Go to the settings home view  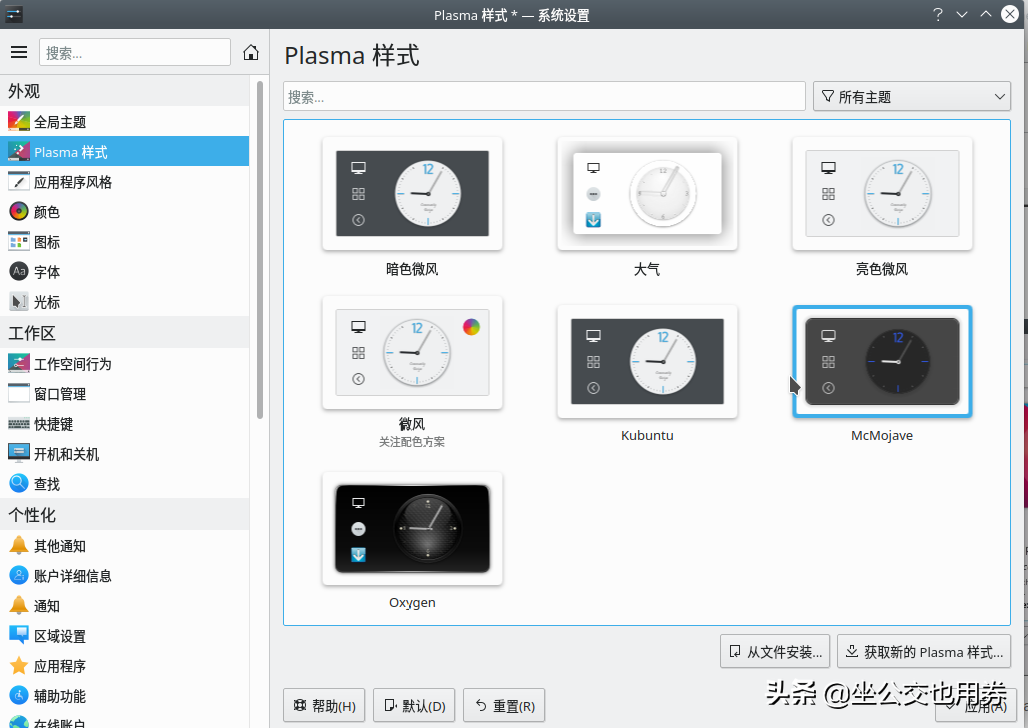[250, 52]
